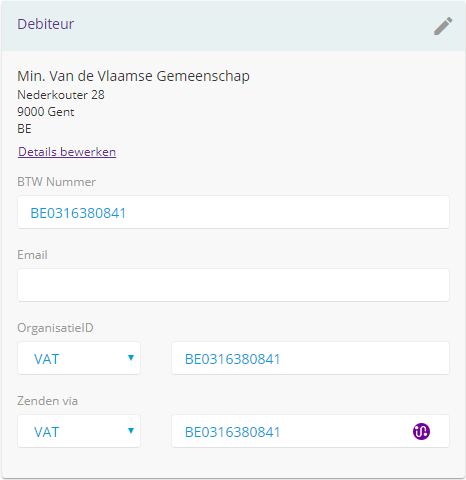The height and width of the screenshot is (480, 466).
Task: Click the Email field label
Action: (x=32, y=255)
